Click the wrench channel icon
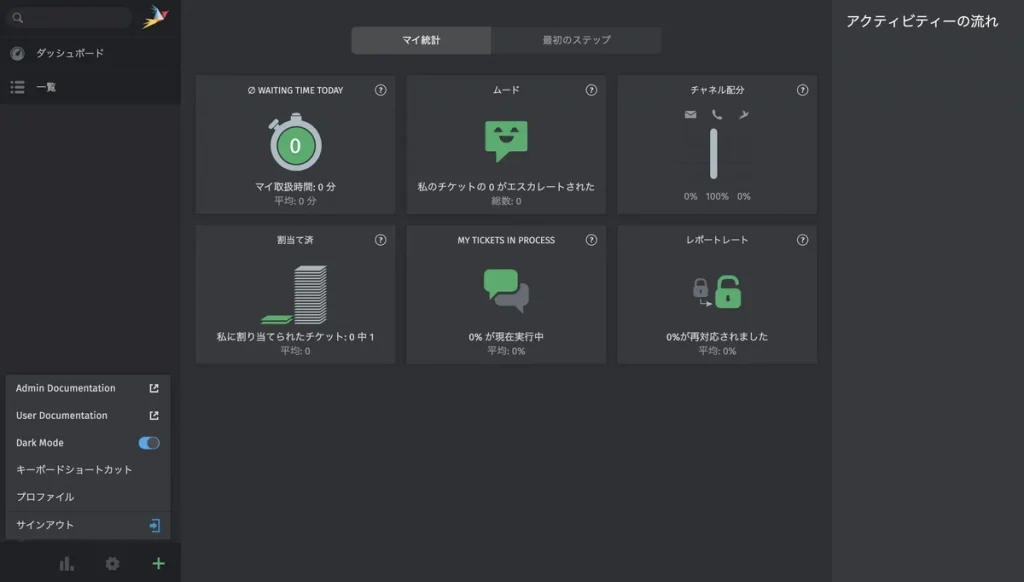This screenshot has width=1024, height=582. [744, 114]
